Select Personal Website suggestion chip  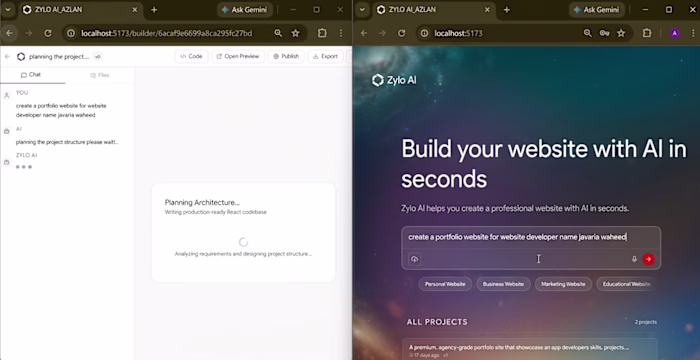445,284
